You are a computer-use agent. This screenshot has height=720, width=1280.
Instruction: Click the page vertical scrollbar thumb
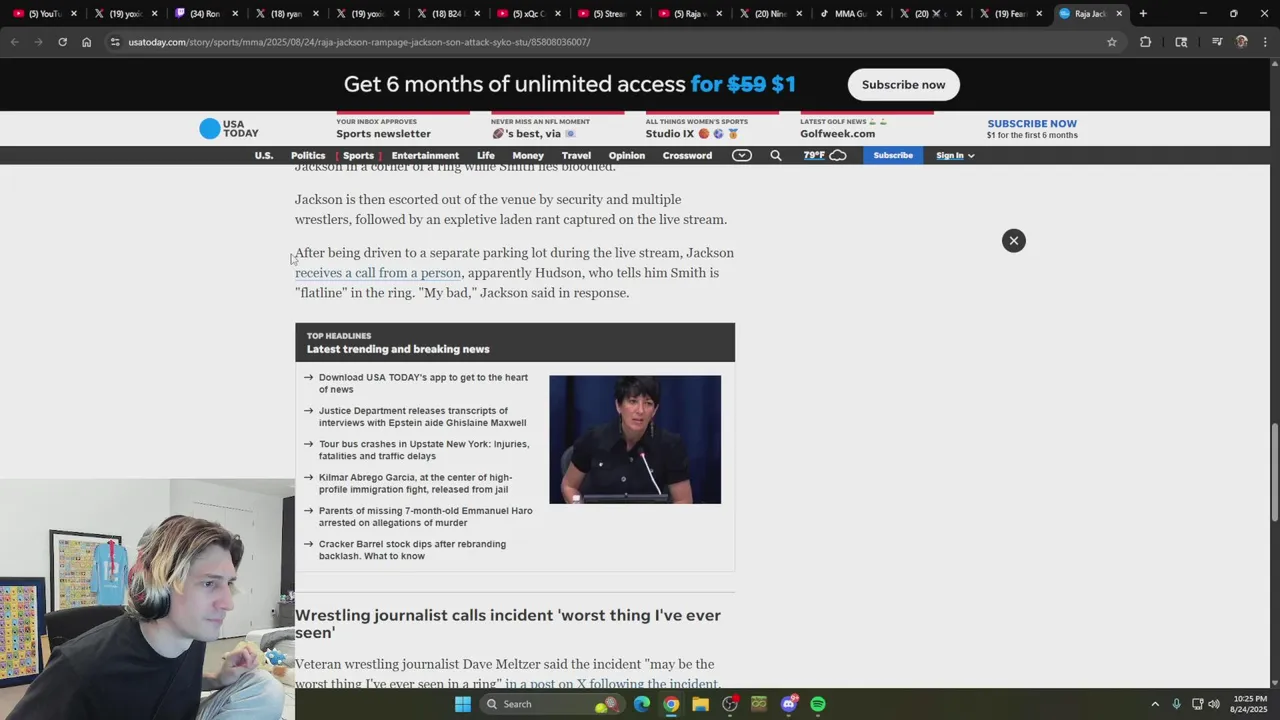coord(1274,472)
